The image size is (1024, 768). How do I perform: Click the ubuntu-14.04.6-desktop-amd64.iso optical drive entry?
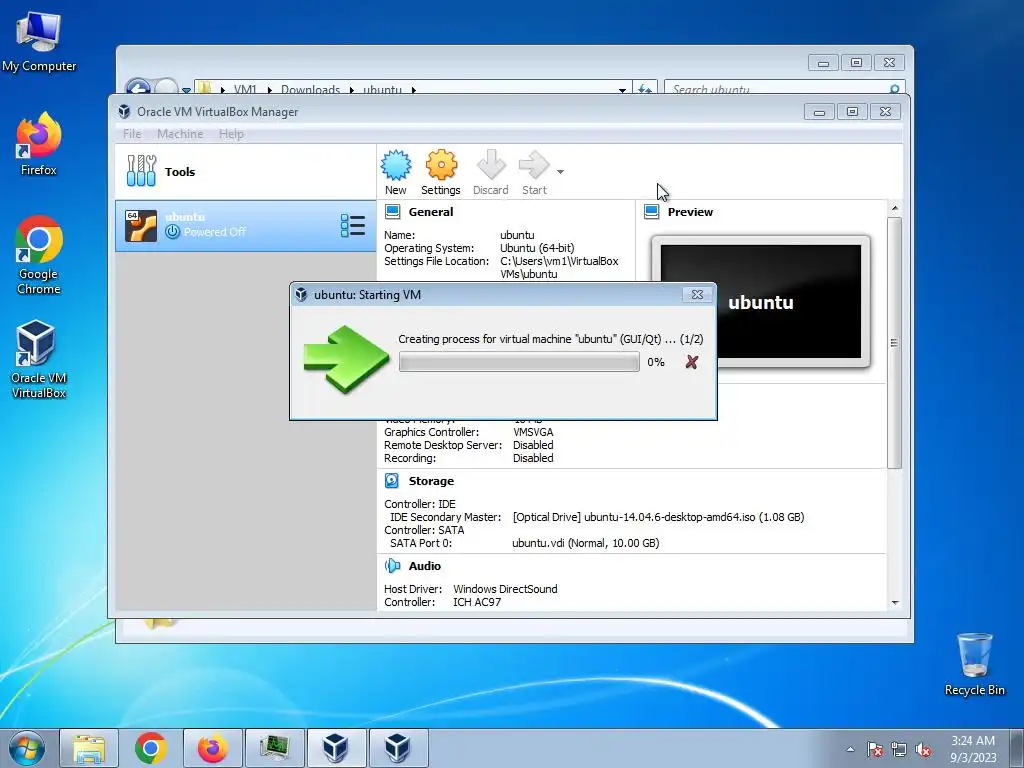coord(658,517)
